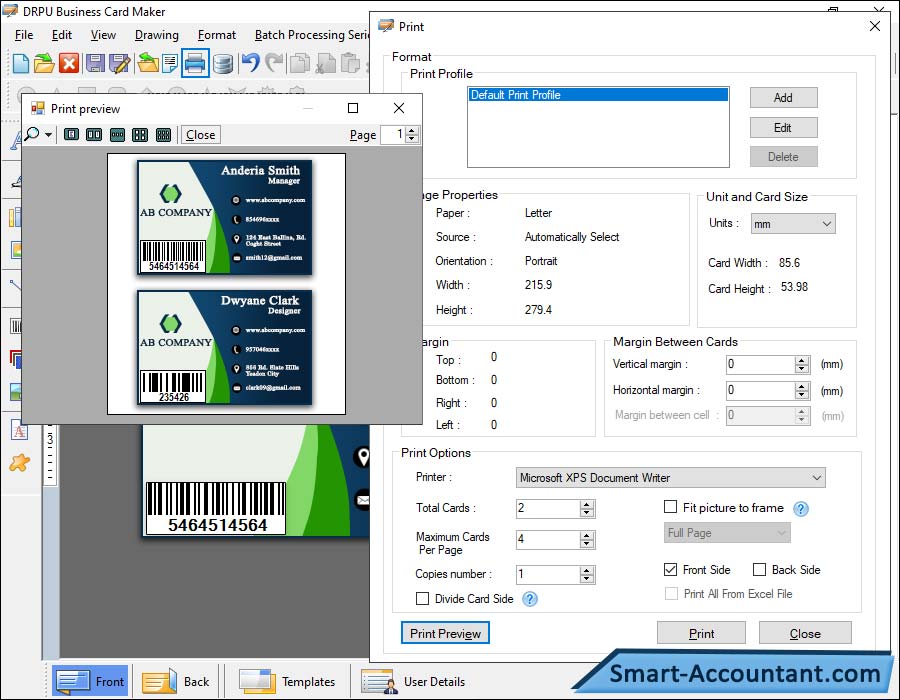Expand the zoom dropdown arrow in Print preview

click(x=48, y=135)
